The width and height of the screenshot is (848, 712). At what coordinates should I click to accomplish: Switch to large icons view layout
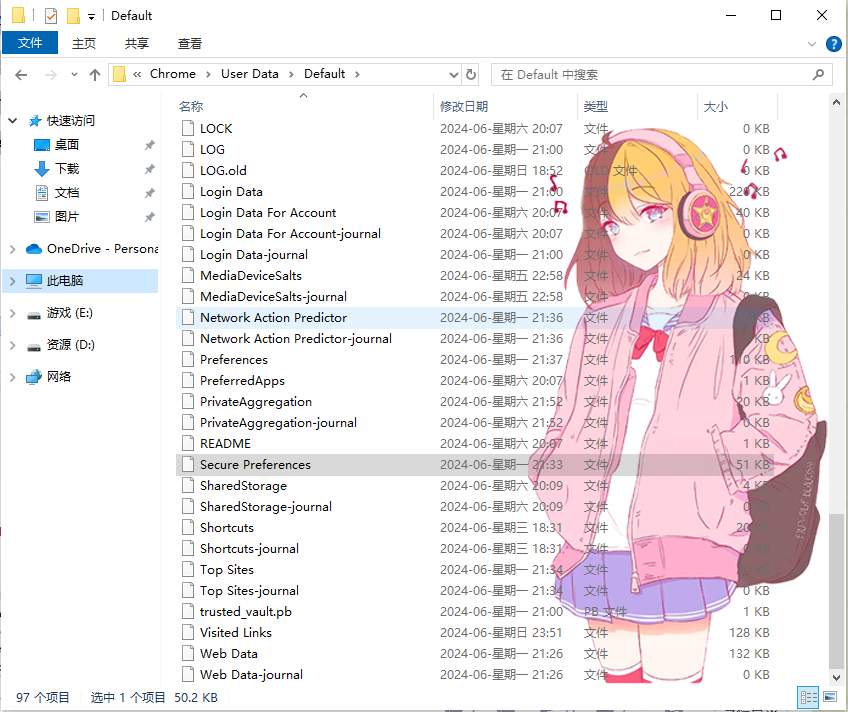pos(830,697)
